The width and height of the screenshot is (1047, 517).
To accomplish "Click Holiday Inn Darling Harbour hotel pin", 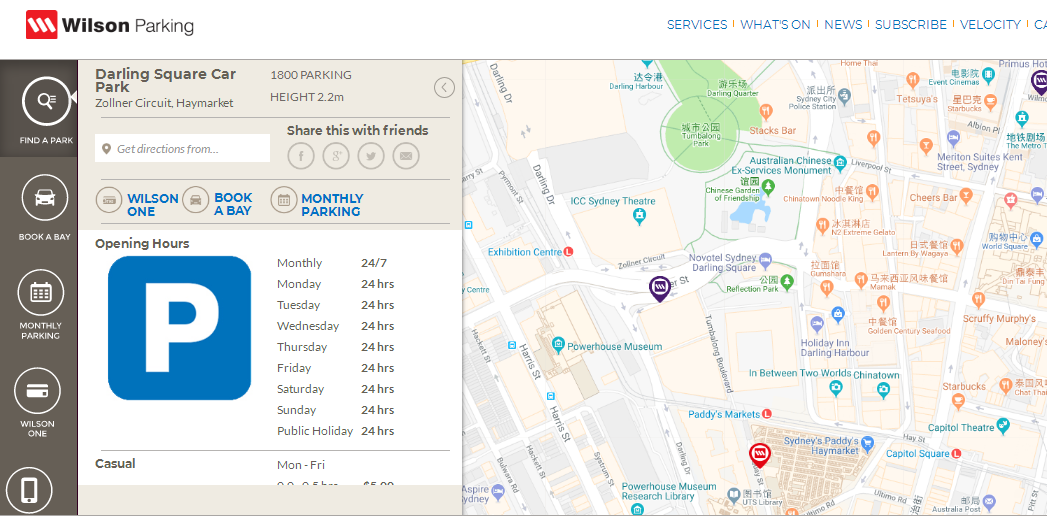I will (816, 325).
